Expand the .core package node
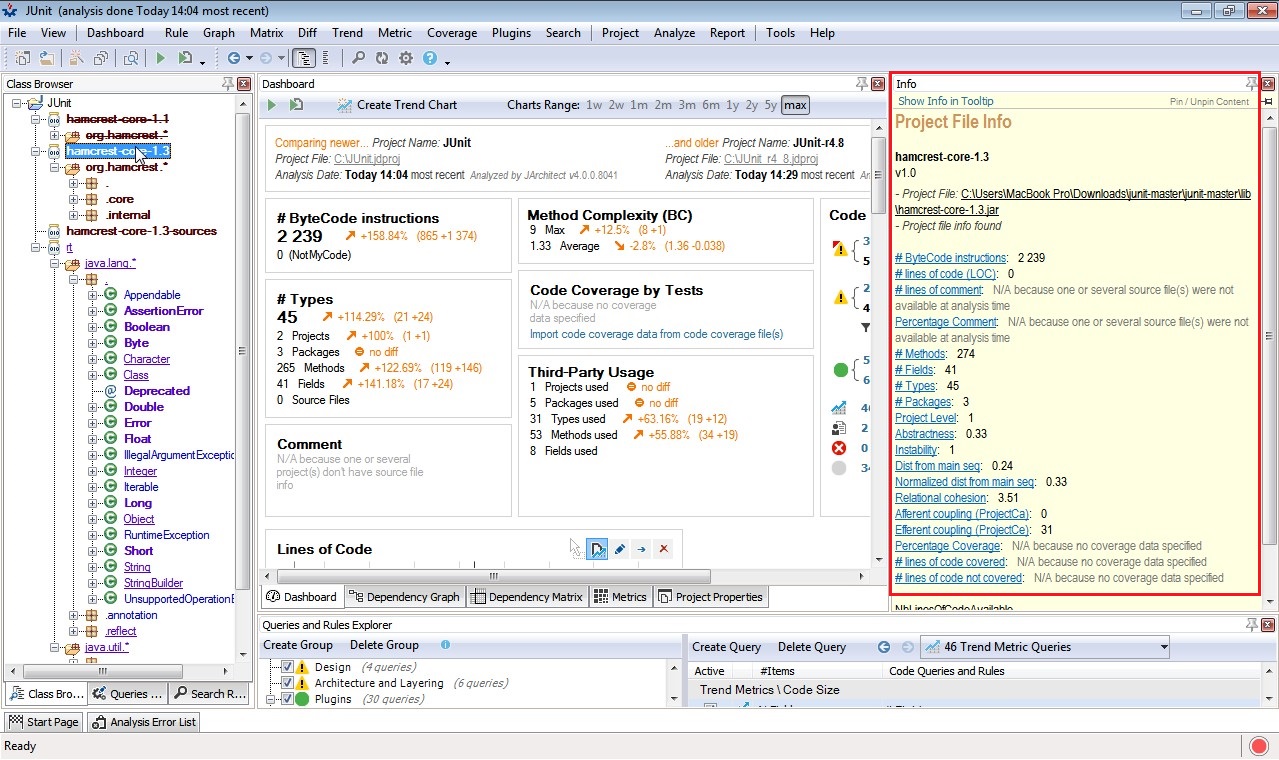 click(x=74, y=199)
